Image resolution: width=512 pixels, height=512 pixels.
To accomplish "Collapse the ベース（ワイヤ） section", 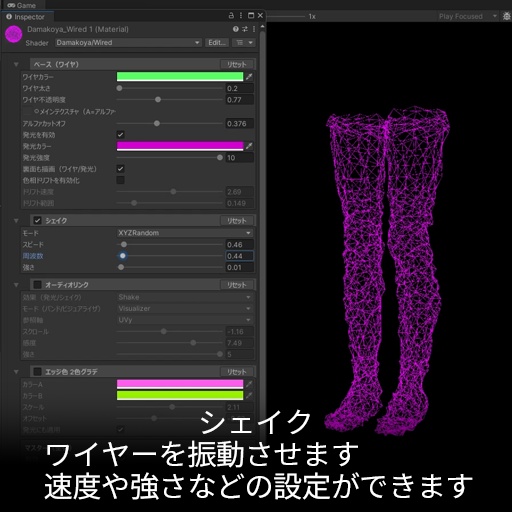I will tap(16, 64).
